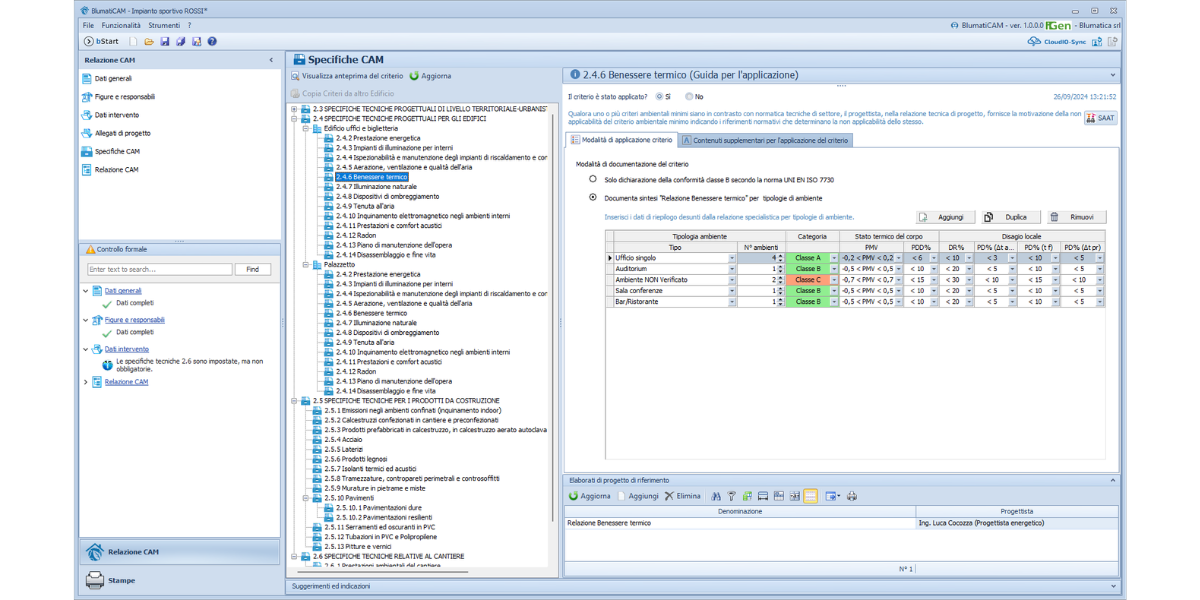1200x600 pixels.
Task: Click the filter funnel icon in Elaborati toolbar
Action: coord(732,496)
